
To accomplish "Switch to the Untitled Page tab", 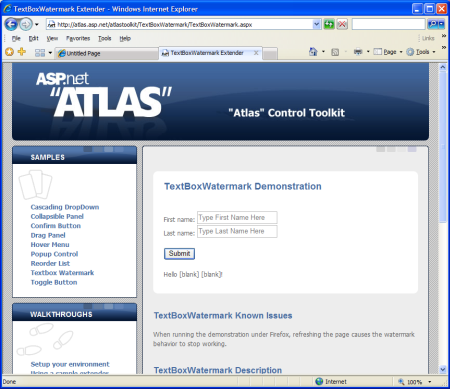I will pyautogui.click(x=106, y=53).
